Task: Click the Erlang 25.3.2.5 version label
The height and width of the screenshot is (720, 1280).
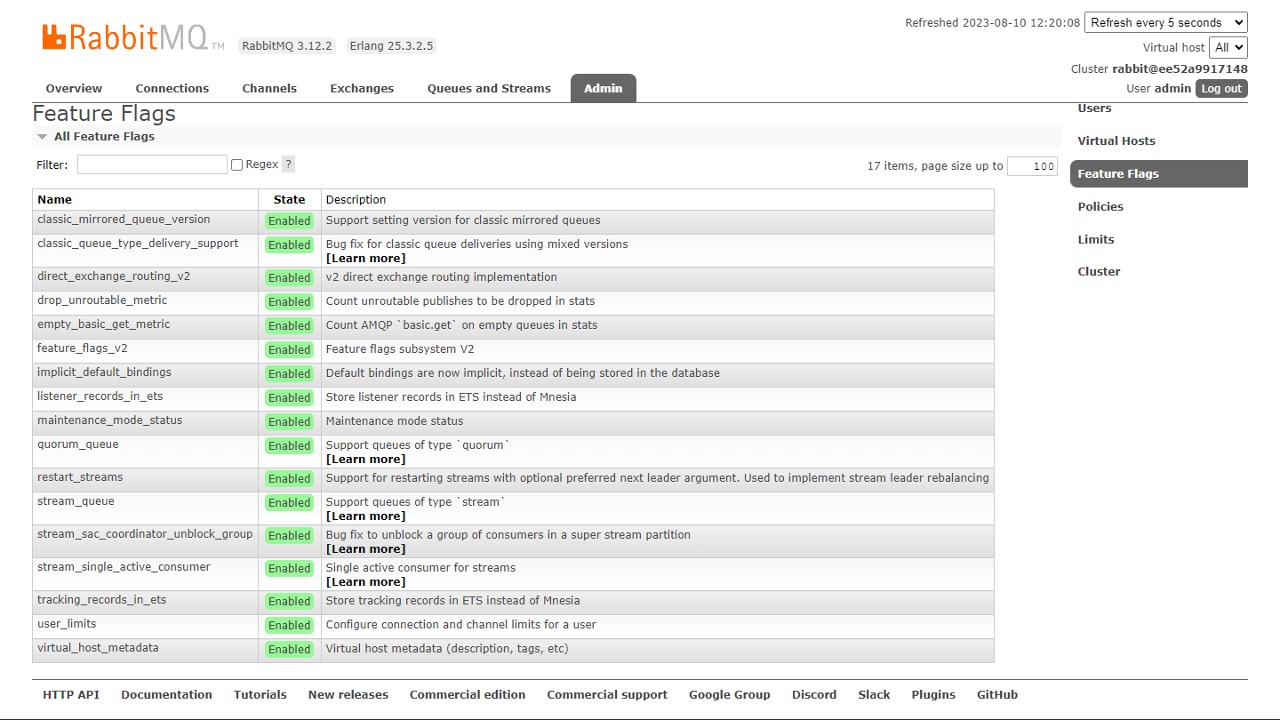Action: tap(391, 46)
